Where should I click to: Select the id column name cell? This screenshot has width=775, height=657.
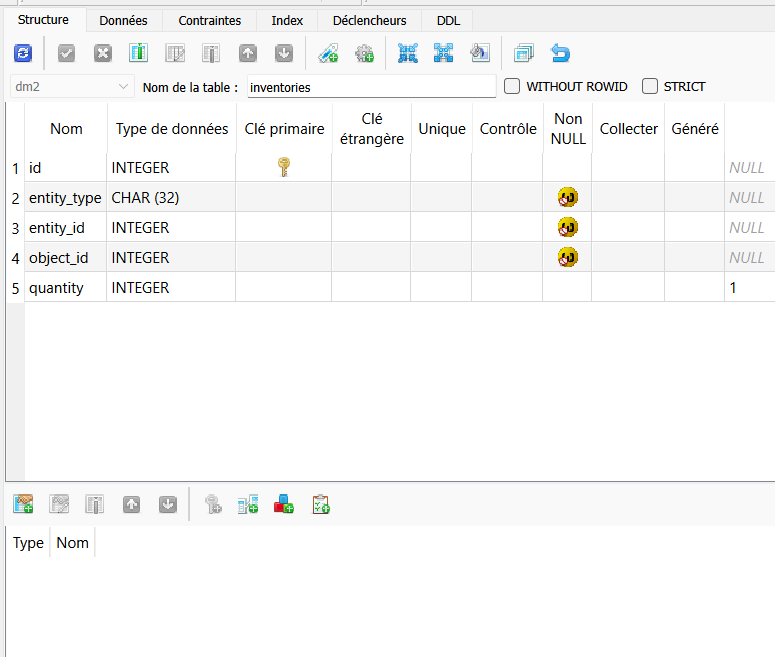tap(66, 168)
